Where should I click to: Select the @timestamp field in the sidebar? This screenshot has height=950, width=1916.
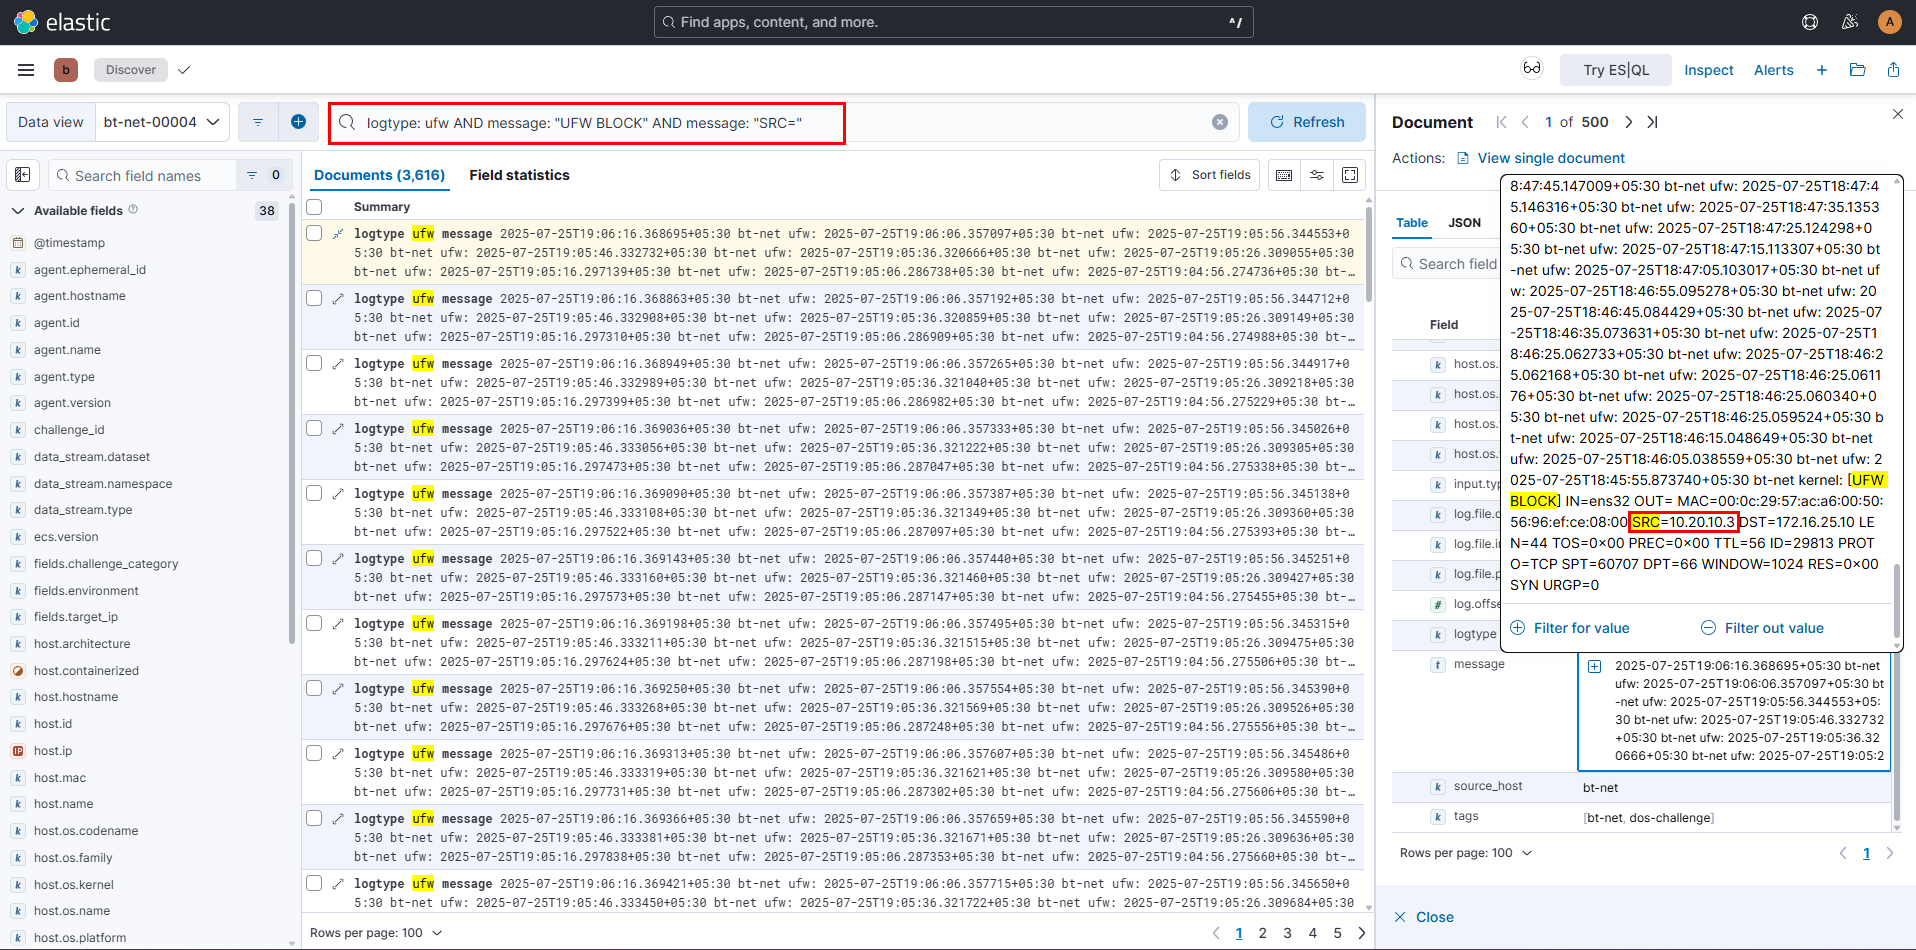pos(69,243)
